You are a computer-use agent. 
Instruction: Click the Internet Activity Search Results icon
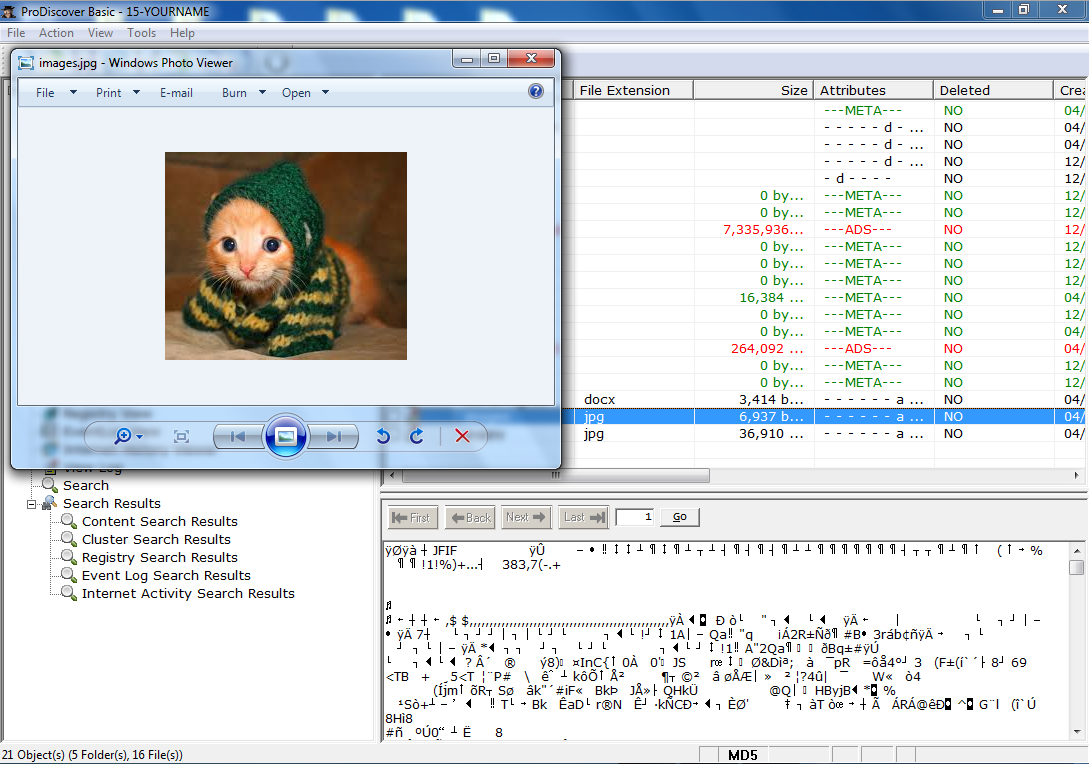point(68,593)
